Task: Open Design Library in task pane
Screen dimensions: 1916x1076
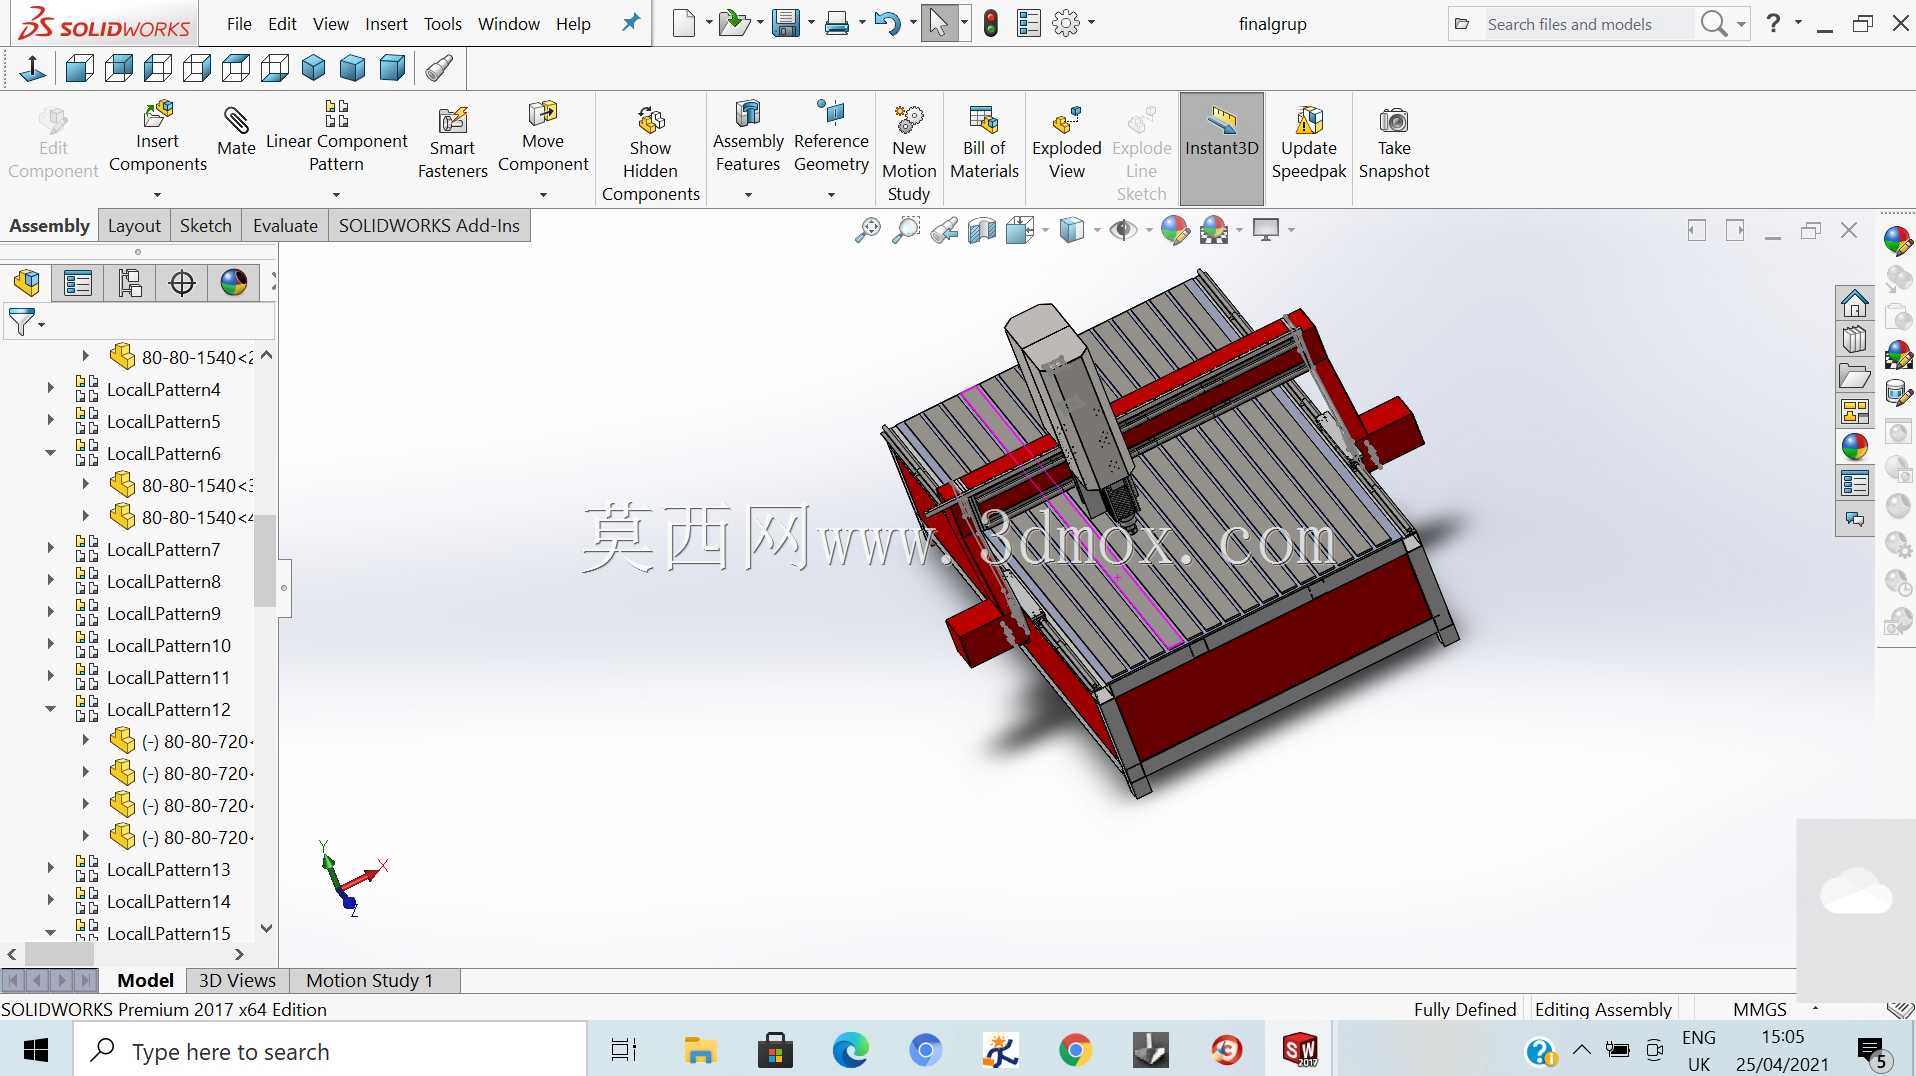Action: pos(1855,340)
